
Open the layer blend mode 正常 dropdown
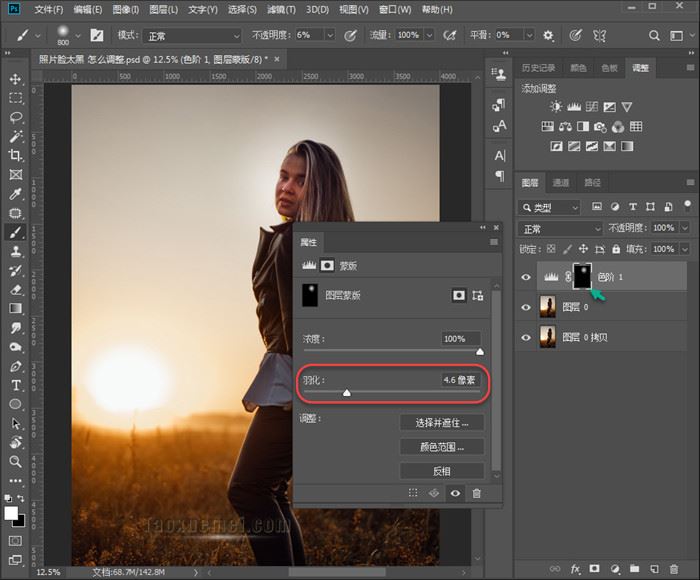561,228
